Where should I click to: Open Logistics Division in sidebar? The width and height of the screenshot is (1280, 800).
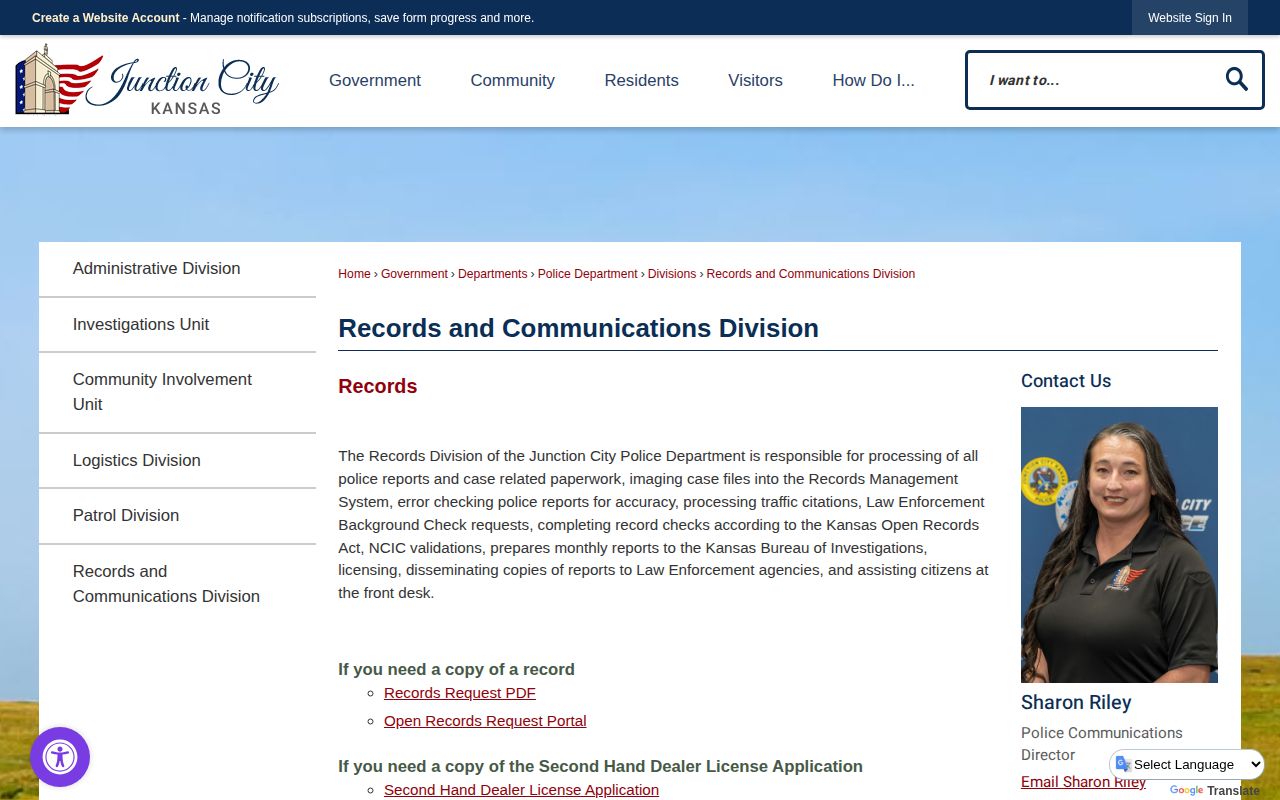pos(177,460)
